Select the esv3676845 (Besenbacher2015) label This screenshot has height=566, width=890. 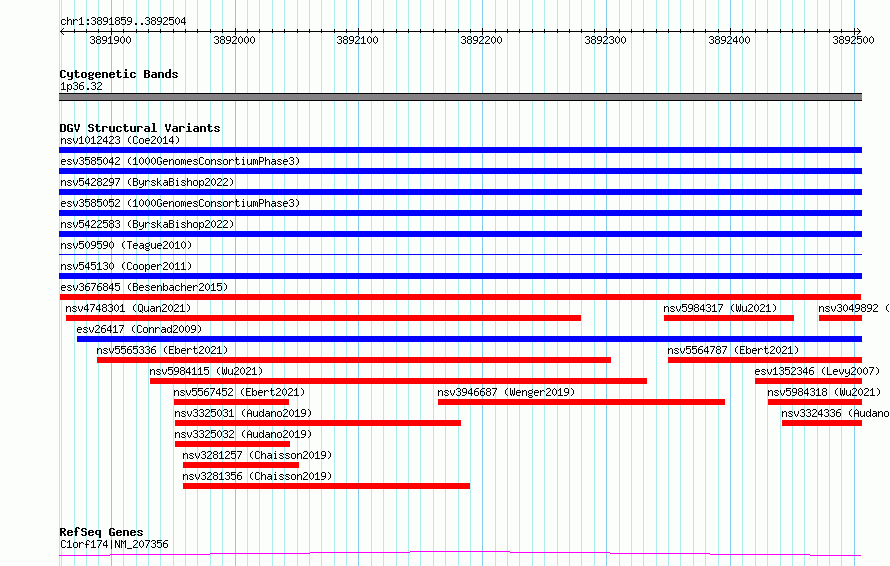(144, 287)
